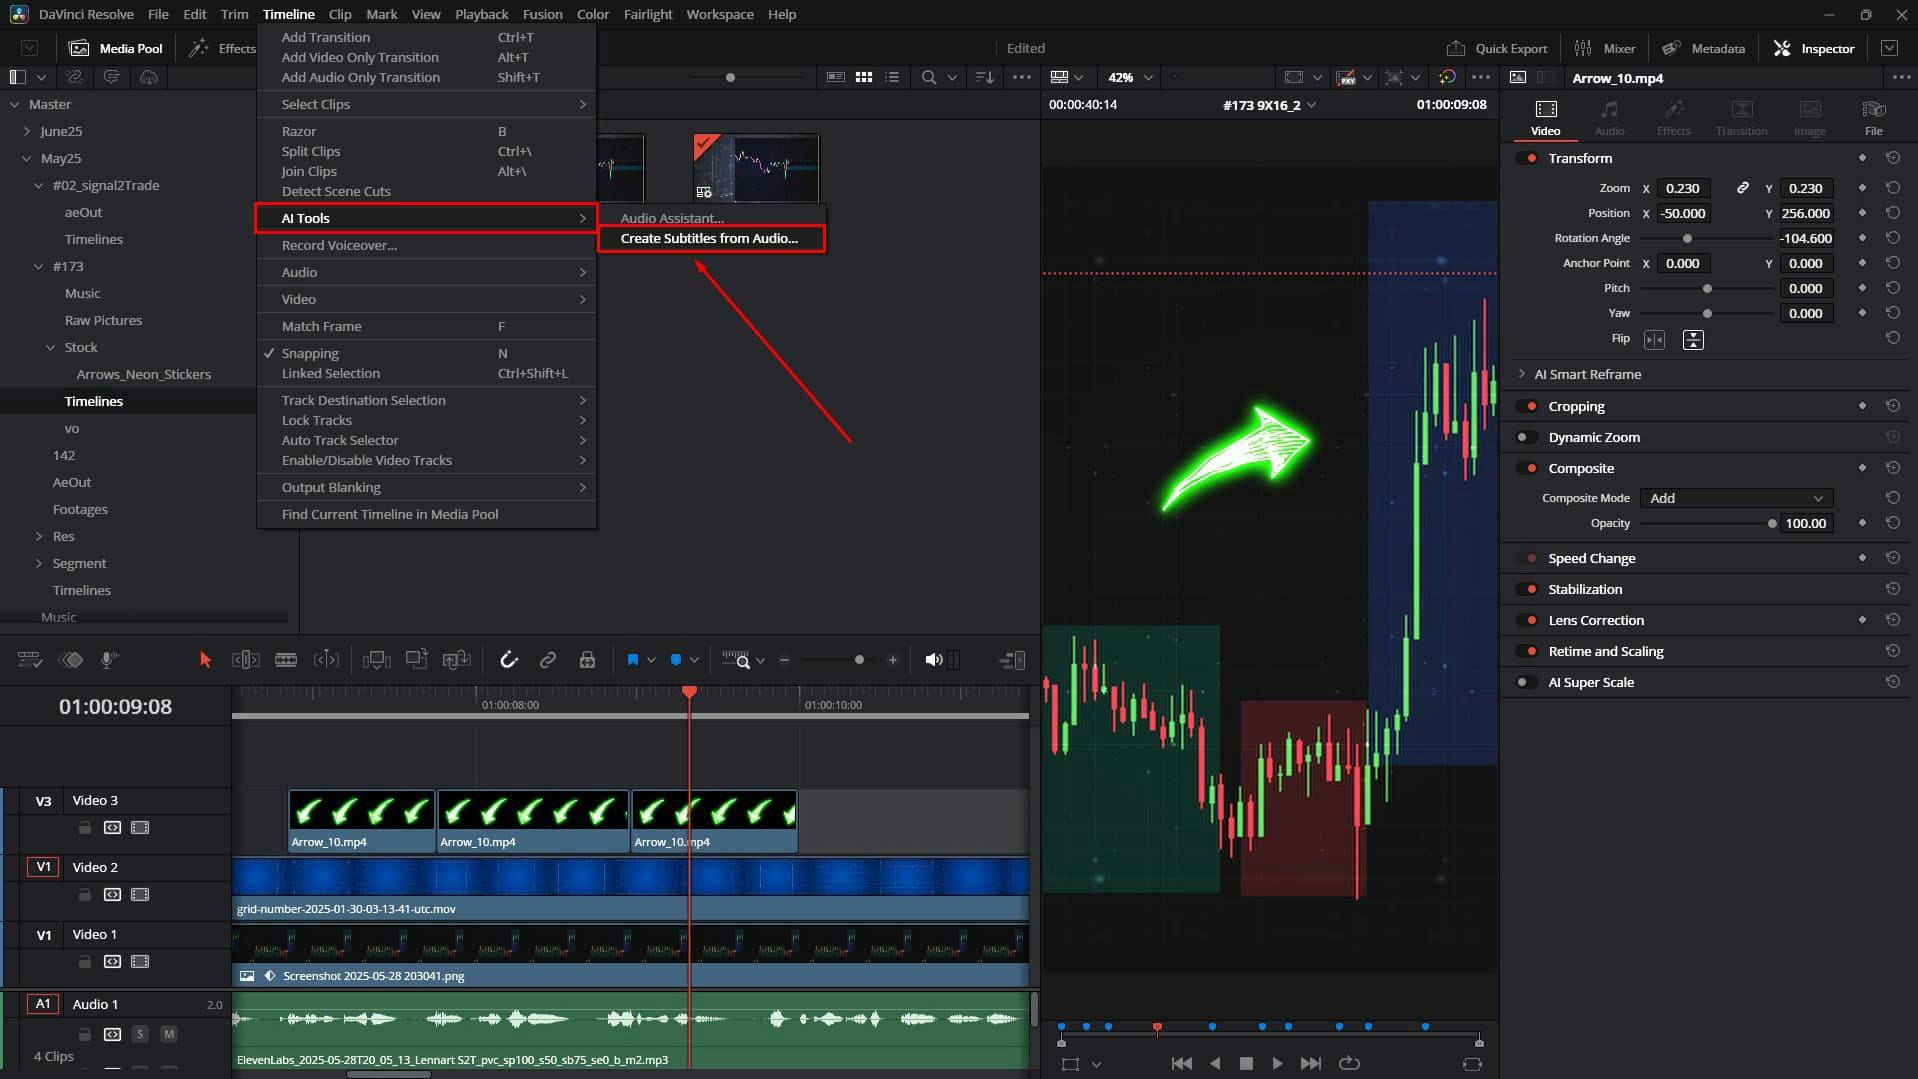Stop playback in the viewer
The image size is (1918, 1079).
tap(1246, 1063)
